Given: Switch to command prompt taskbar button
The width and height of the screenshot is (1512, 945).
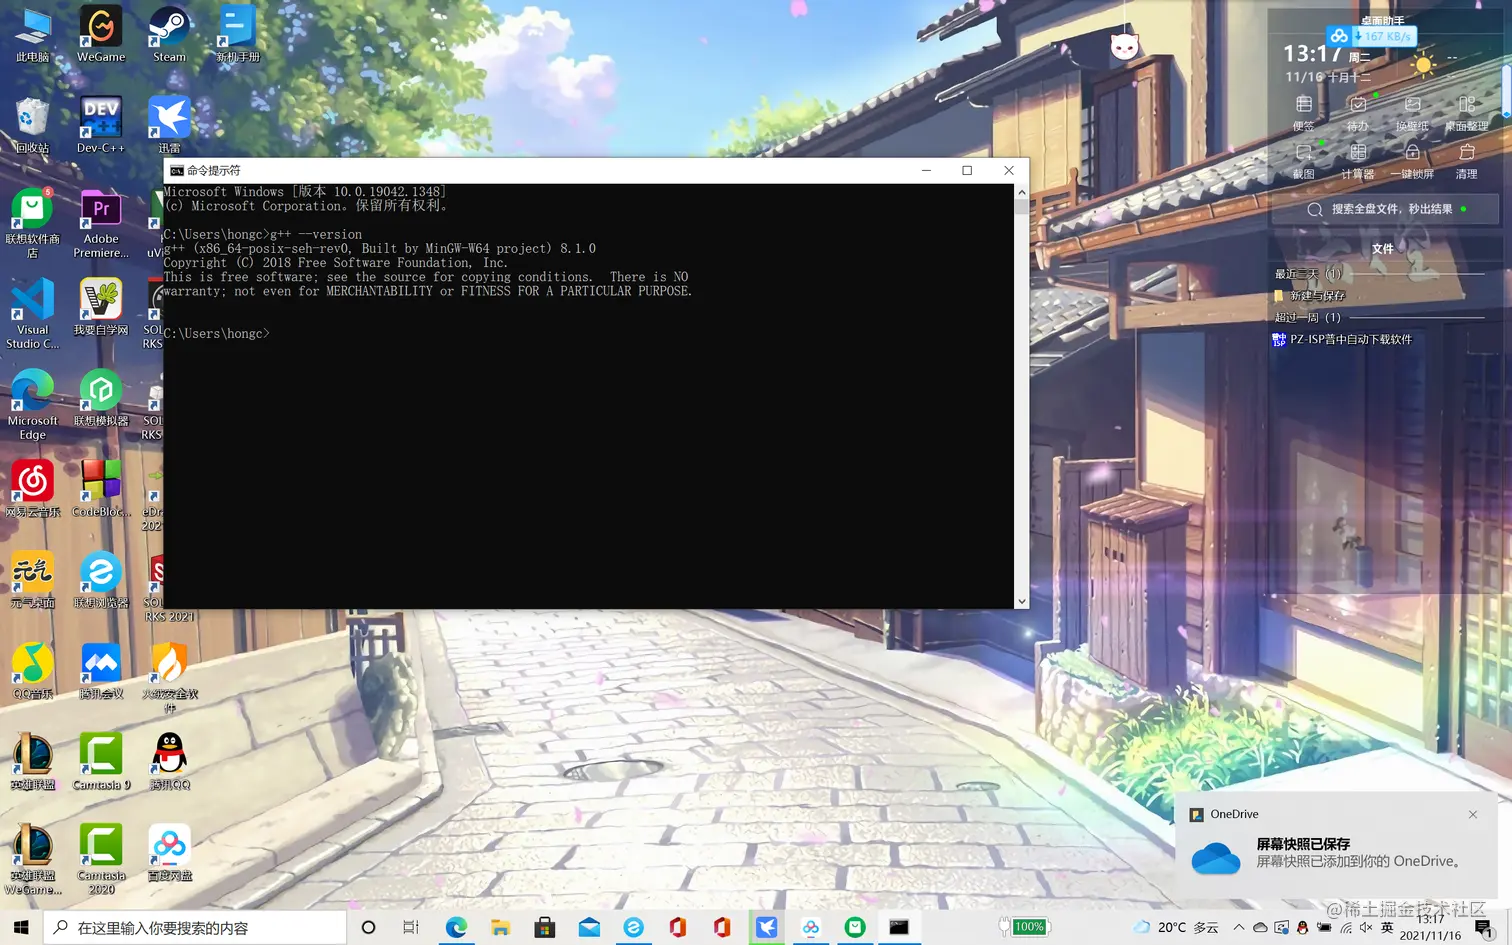Looking at the screenshot, I should 899,928.
